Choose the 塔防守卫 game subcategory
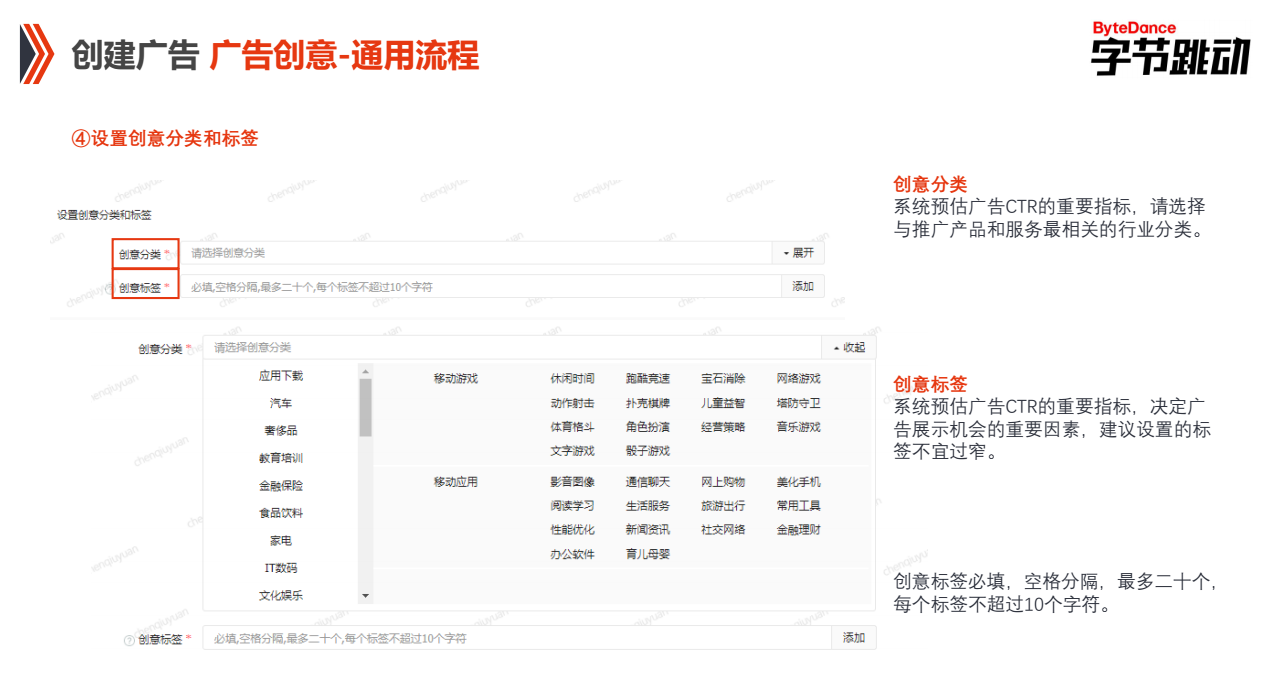This screenshot has height=697, width=1271. click(799, 403)
